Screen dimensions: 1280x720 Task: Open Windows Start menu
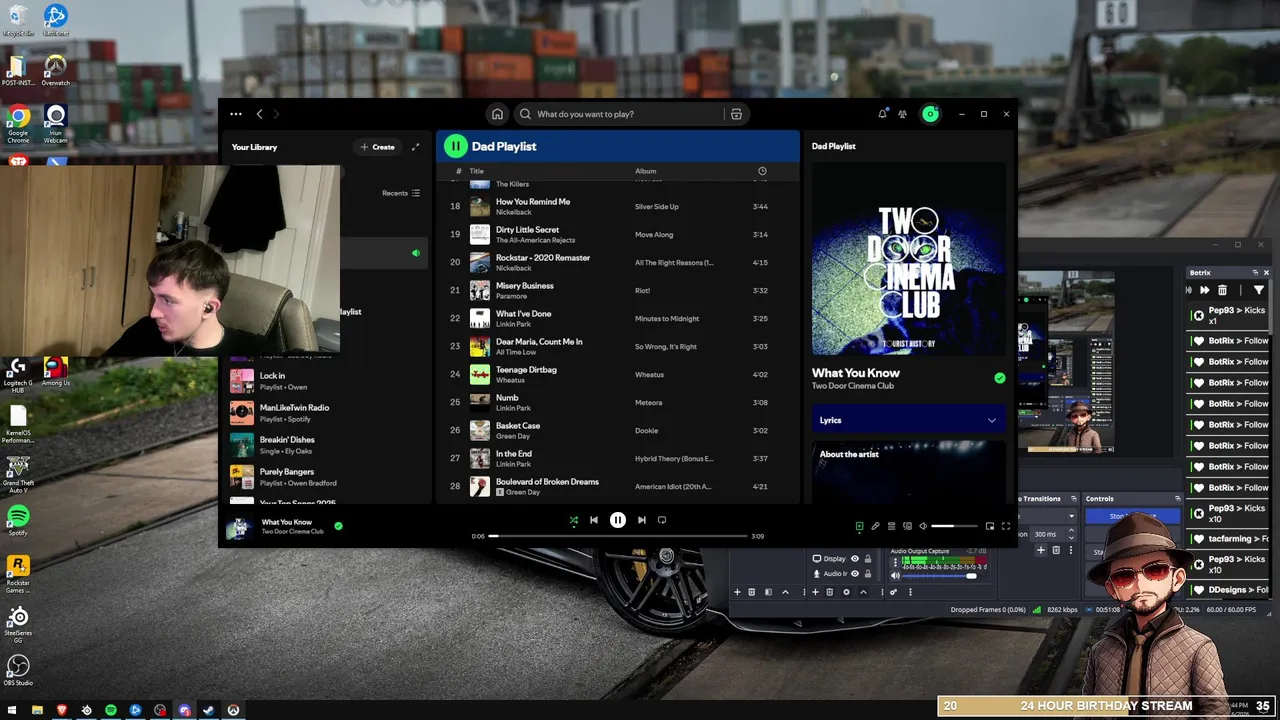coord(12,710)
